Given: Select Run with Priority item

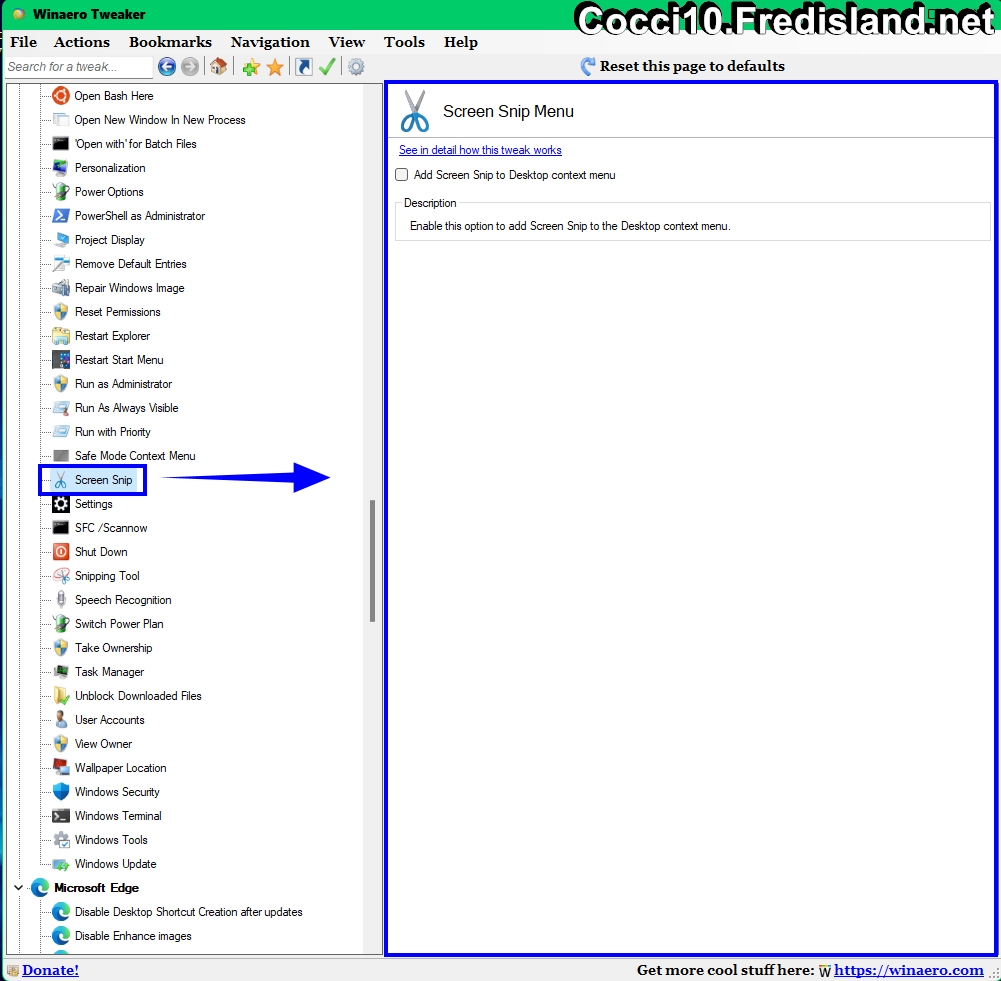Looking at the screenshot, I should pos(113,432).
